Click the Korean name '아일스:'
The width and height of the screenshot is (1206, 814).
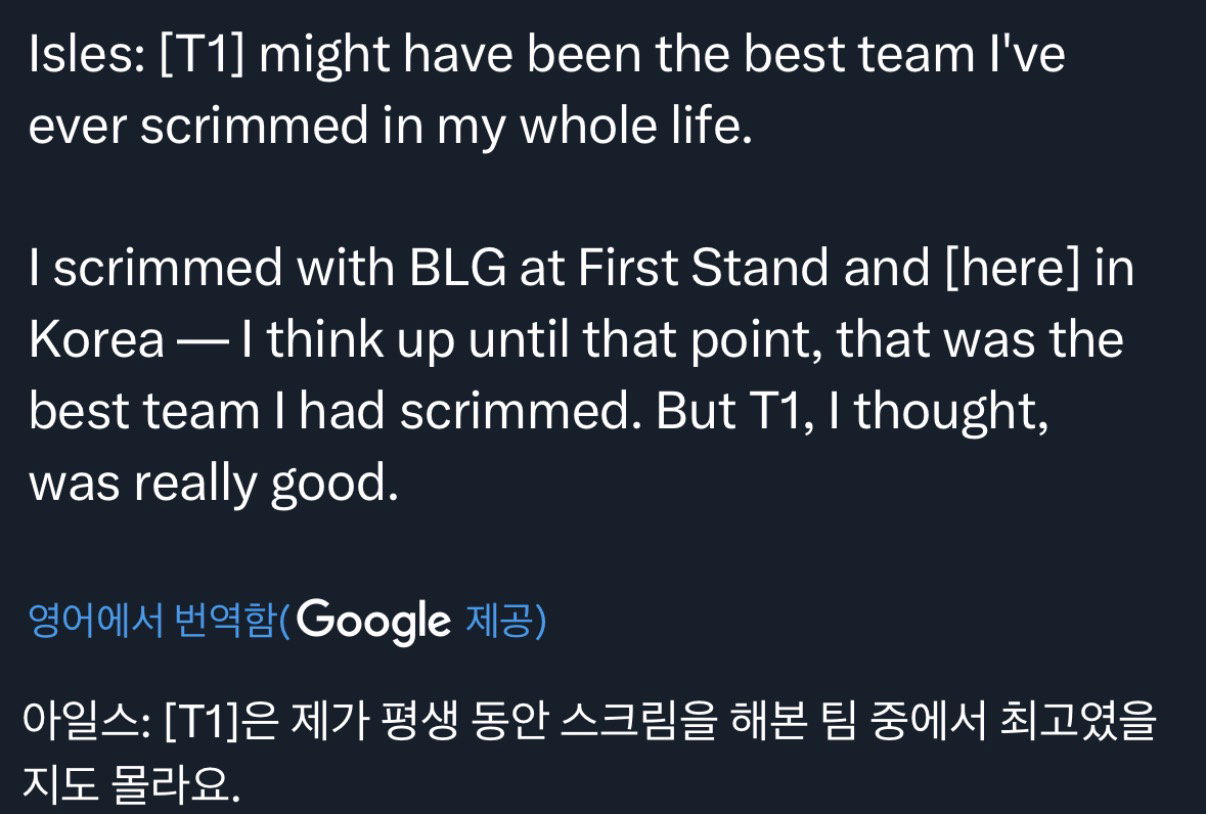click(87, 722)
